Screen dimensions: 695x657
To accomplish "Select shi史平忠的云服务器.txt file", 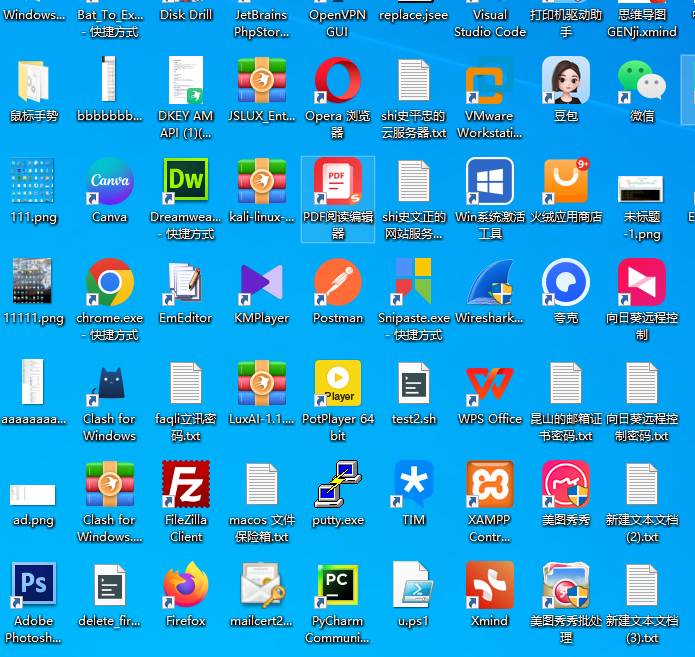I will (414, 80).
